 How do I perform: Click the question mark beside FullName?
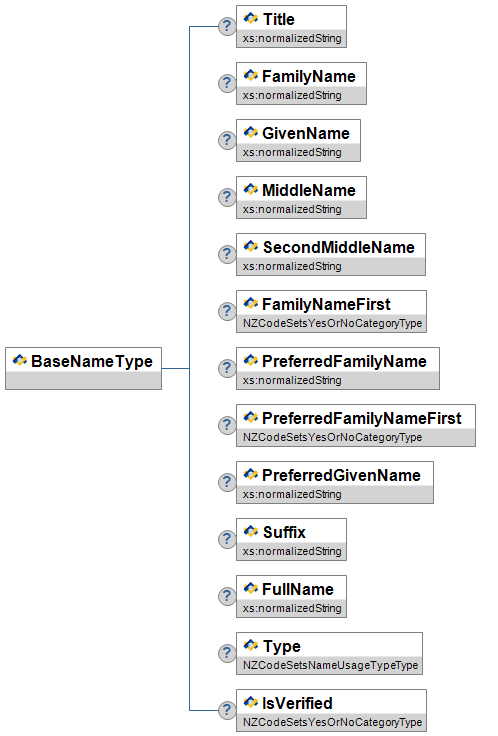pyautogui.click(x=227, y=596)
